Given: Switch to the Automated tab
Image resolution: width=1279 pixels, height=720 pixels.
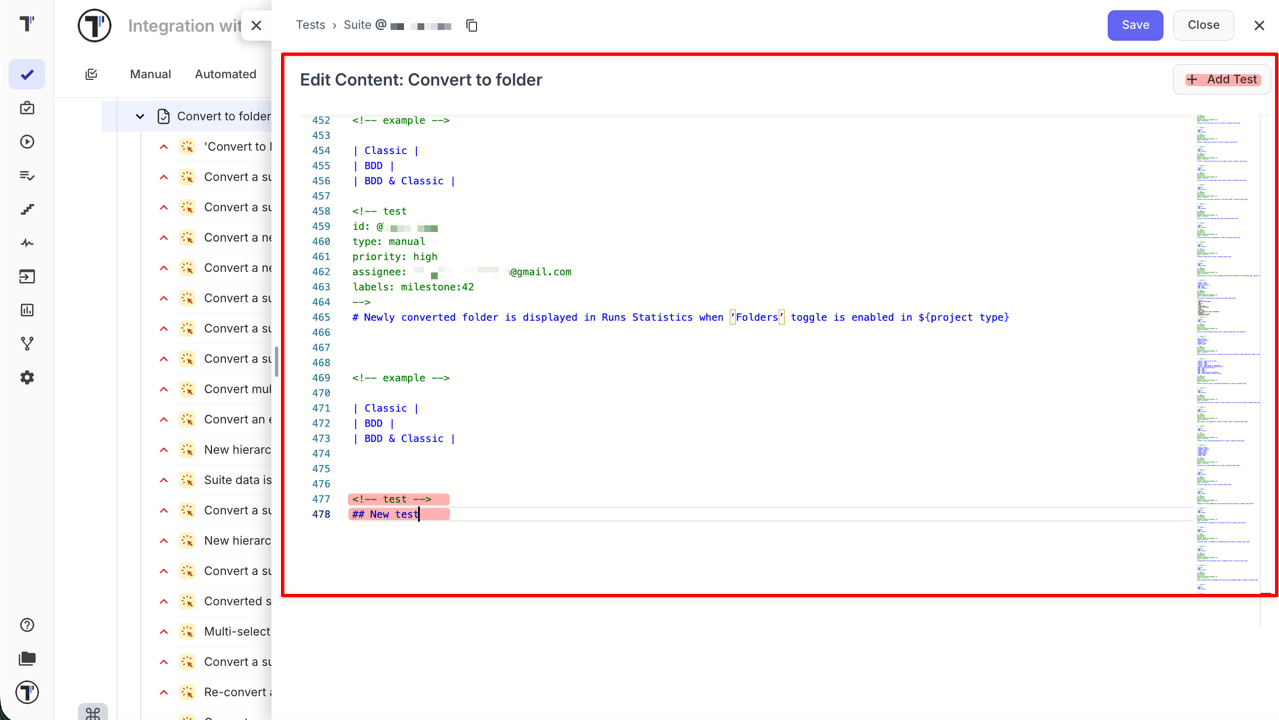Looking at the screenshot, I should [x=225, y=74].
